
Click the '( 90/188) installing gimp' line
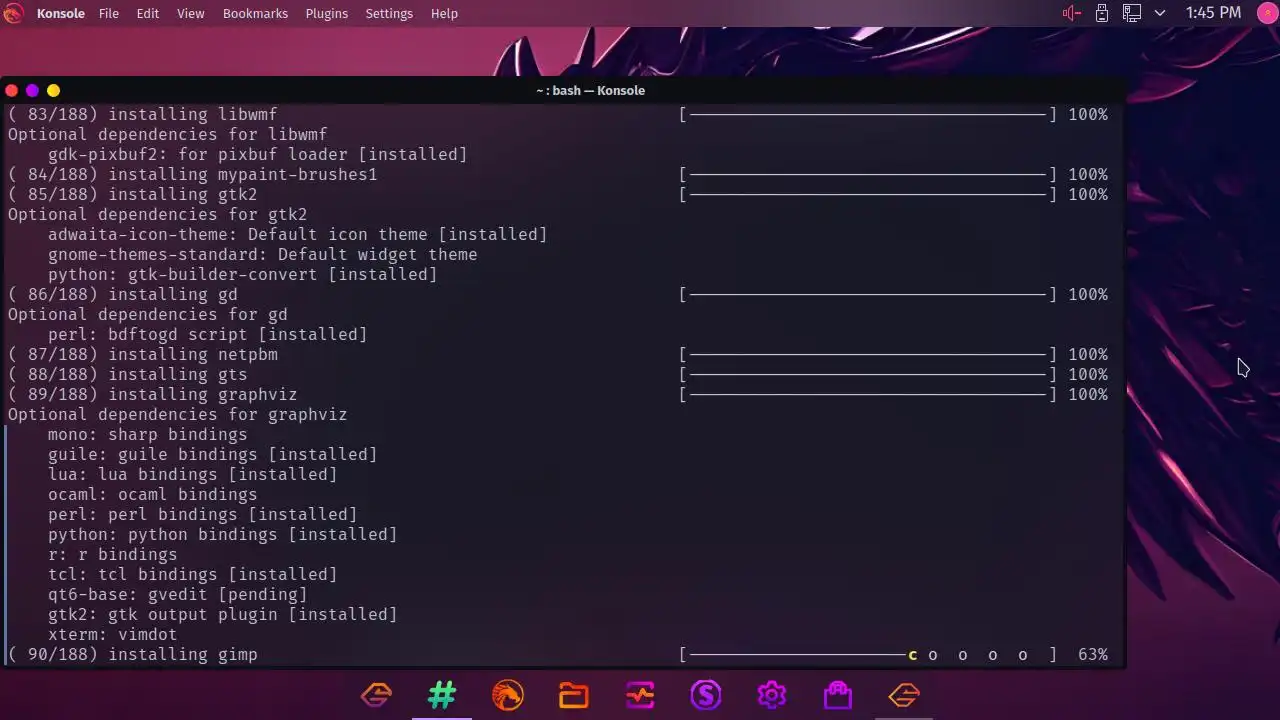pyautogui.click(x=133, y=654)
